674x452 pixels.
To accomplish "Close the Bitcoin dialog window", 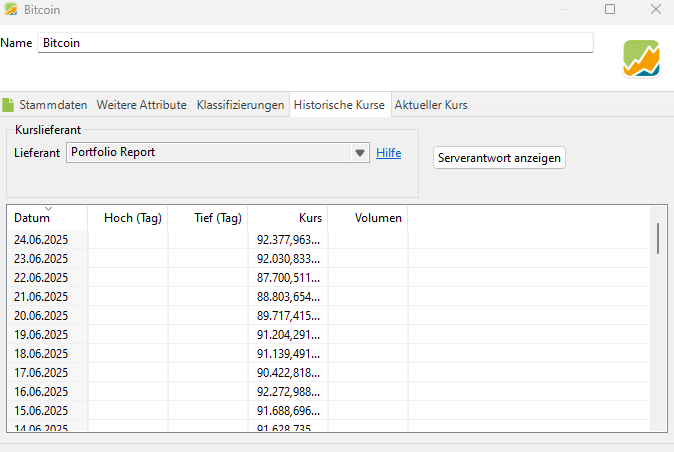I will tap(656, 9).
